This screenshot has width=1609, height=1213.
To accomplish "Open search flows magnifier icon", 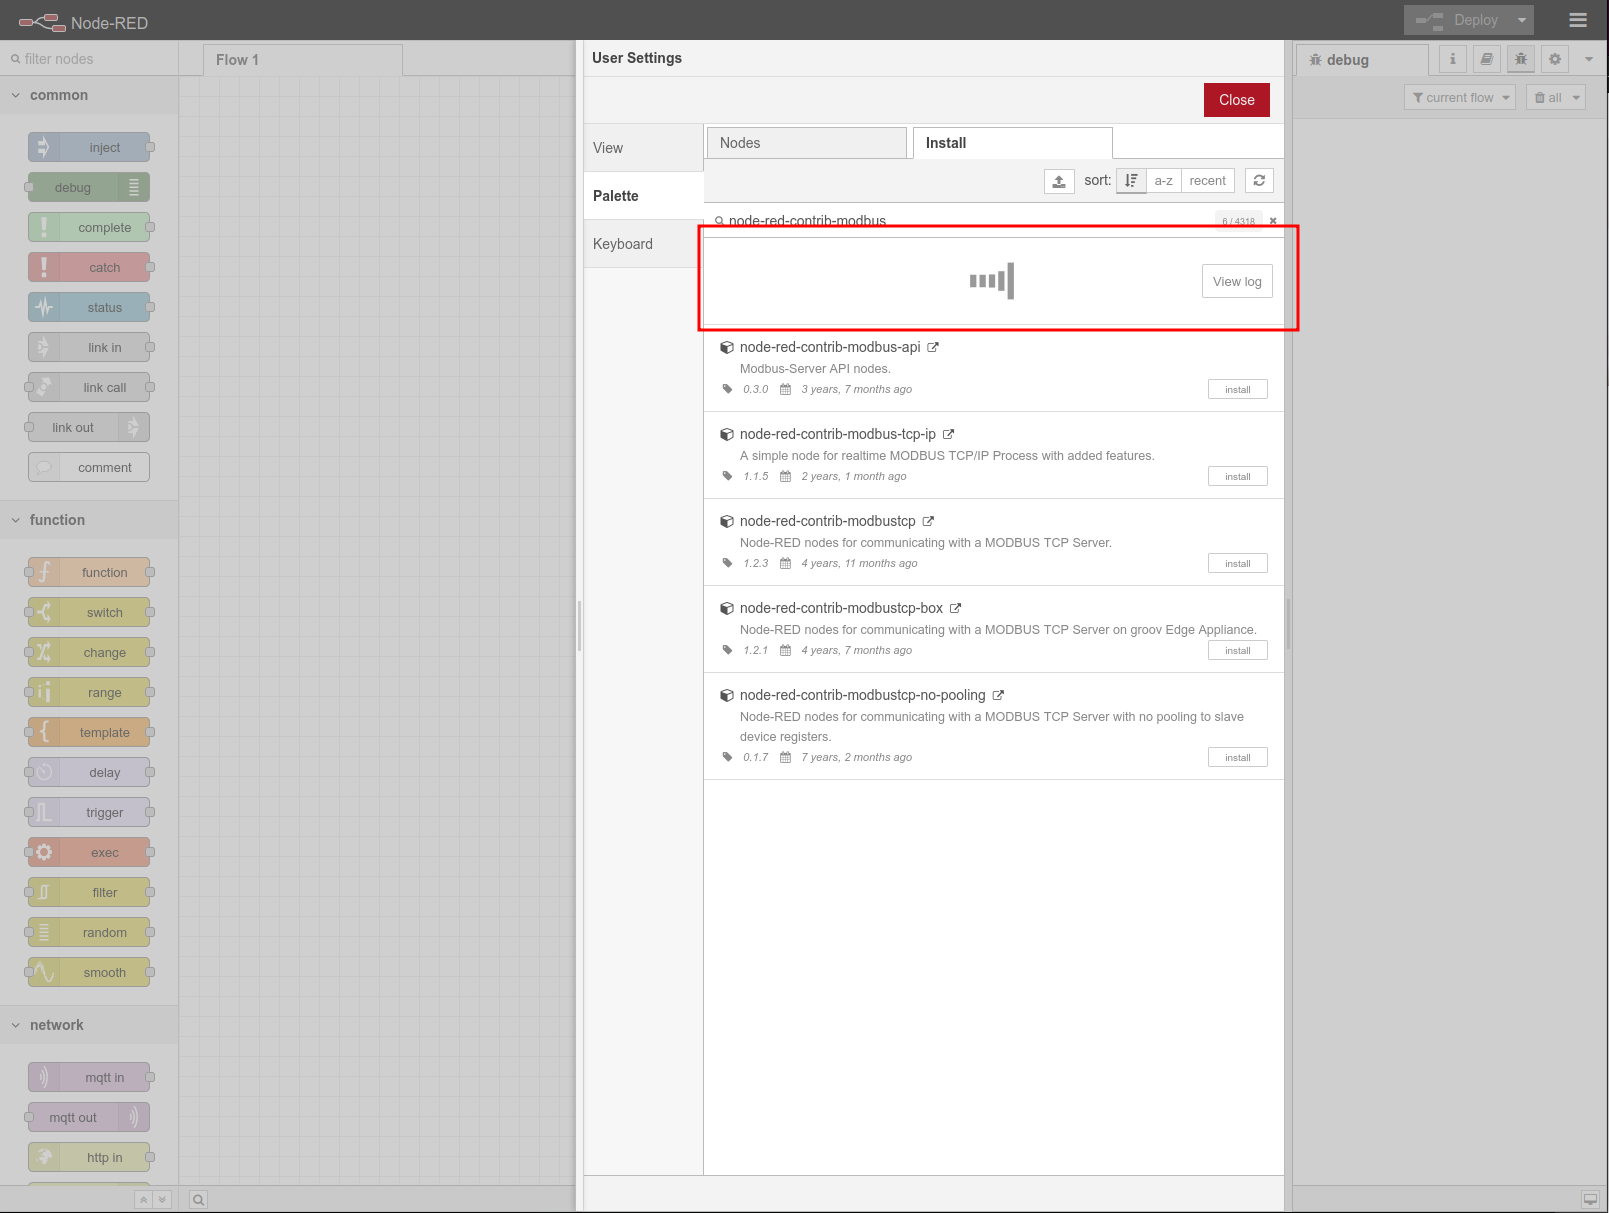I will point(199,1200).
